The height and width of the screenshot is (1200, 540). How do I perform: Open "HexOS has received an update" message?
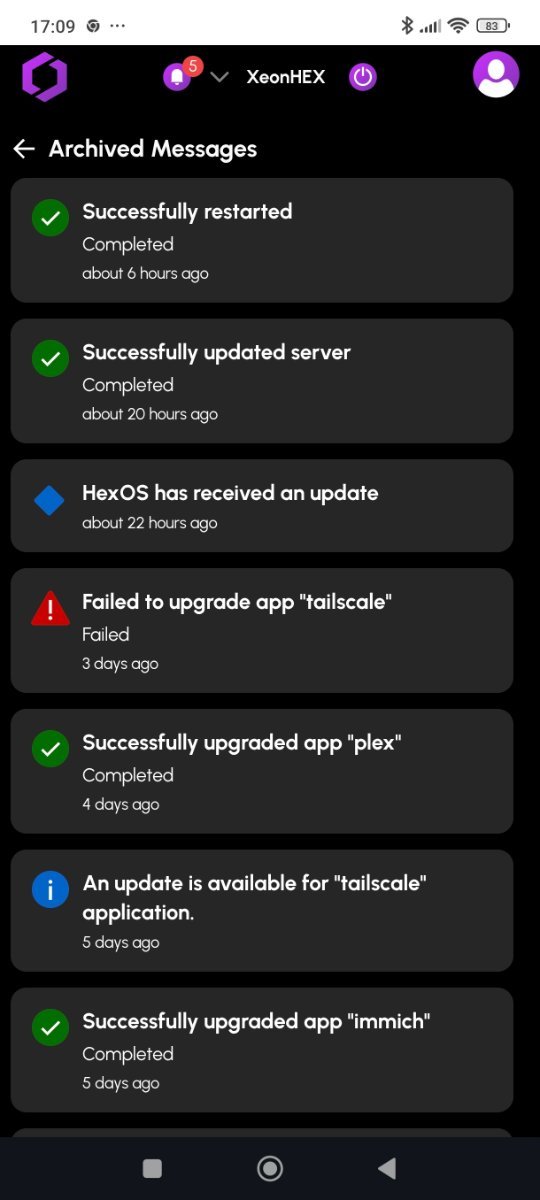pyautogui.click(x=262, y=506)
